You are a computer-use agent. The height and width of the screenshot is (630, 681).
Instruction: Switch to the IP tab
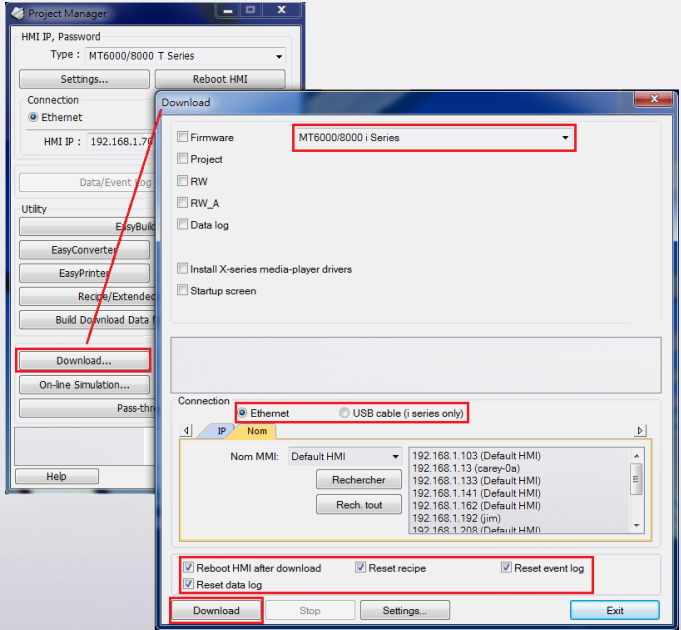(x=221, y=431)
